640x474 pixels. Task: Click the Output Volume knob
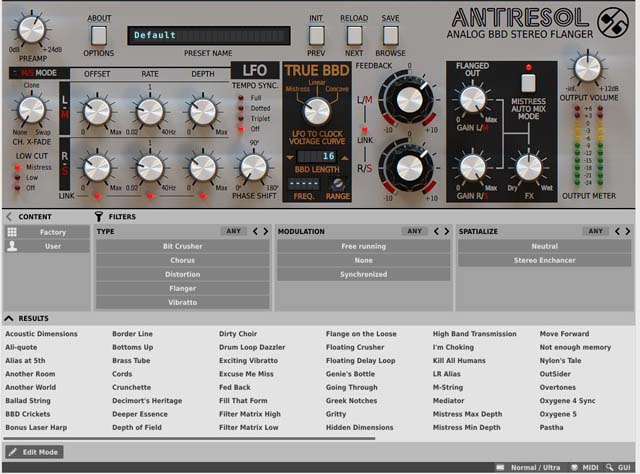tap(585, 68)
